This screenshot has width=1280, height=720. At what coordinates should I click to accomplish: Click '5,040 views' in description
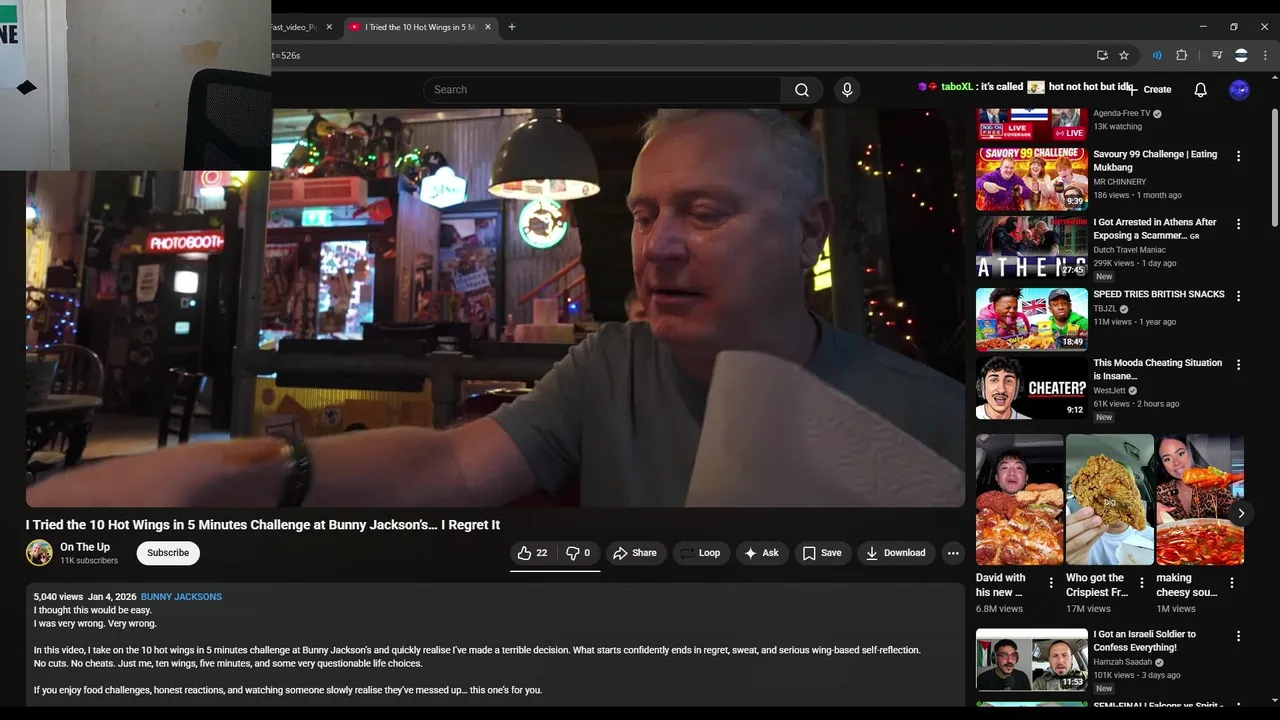[58, 597]
